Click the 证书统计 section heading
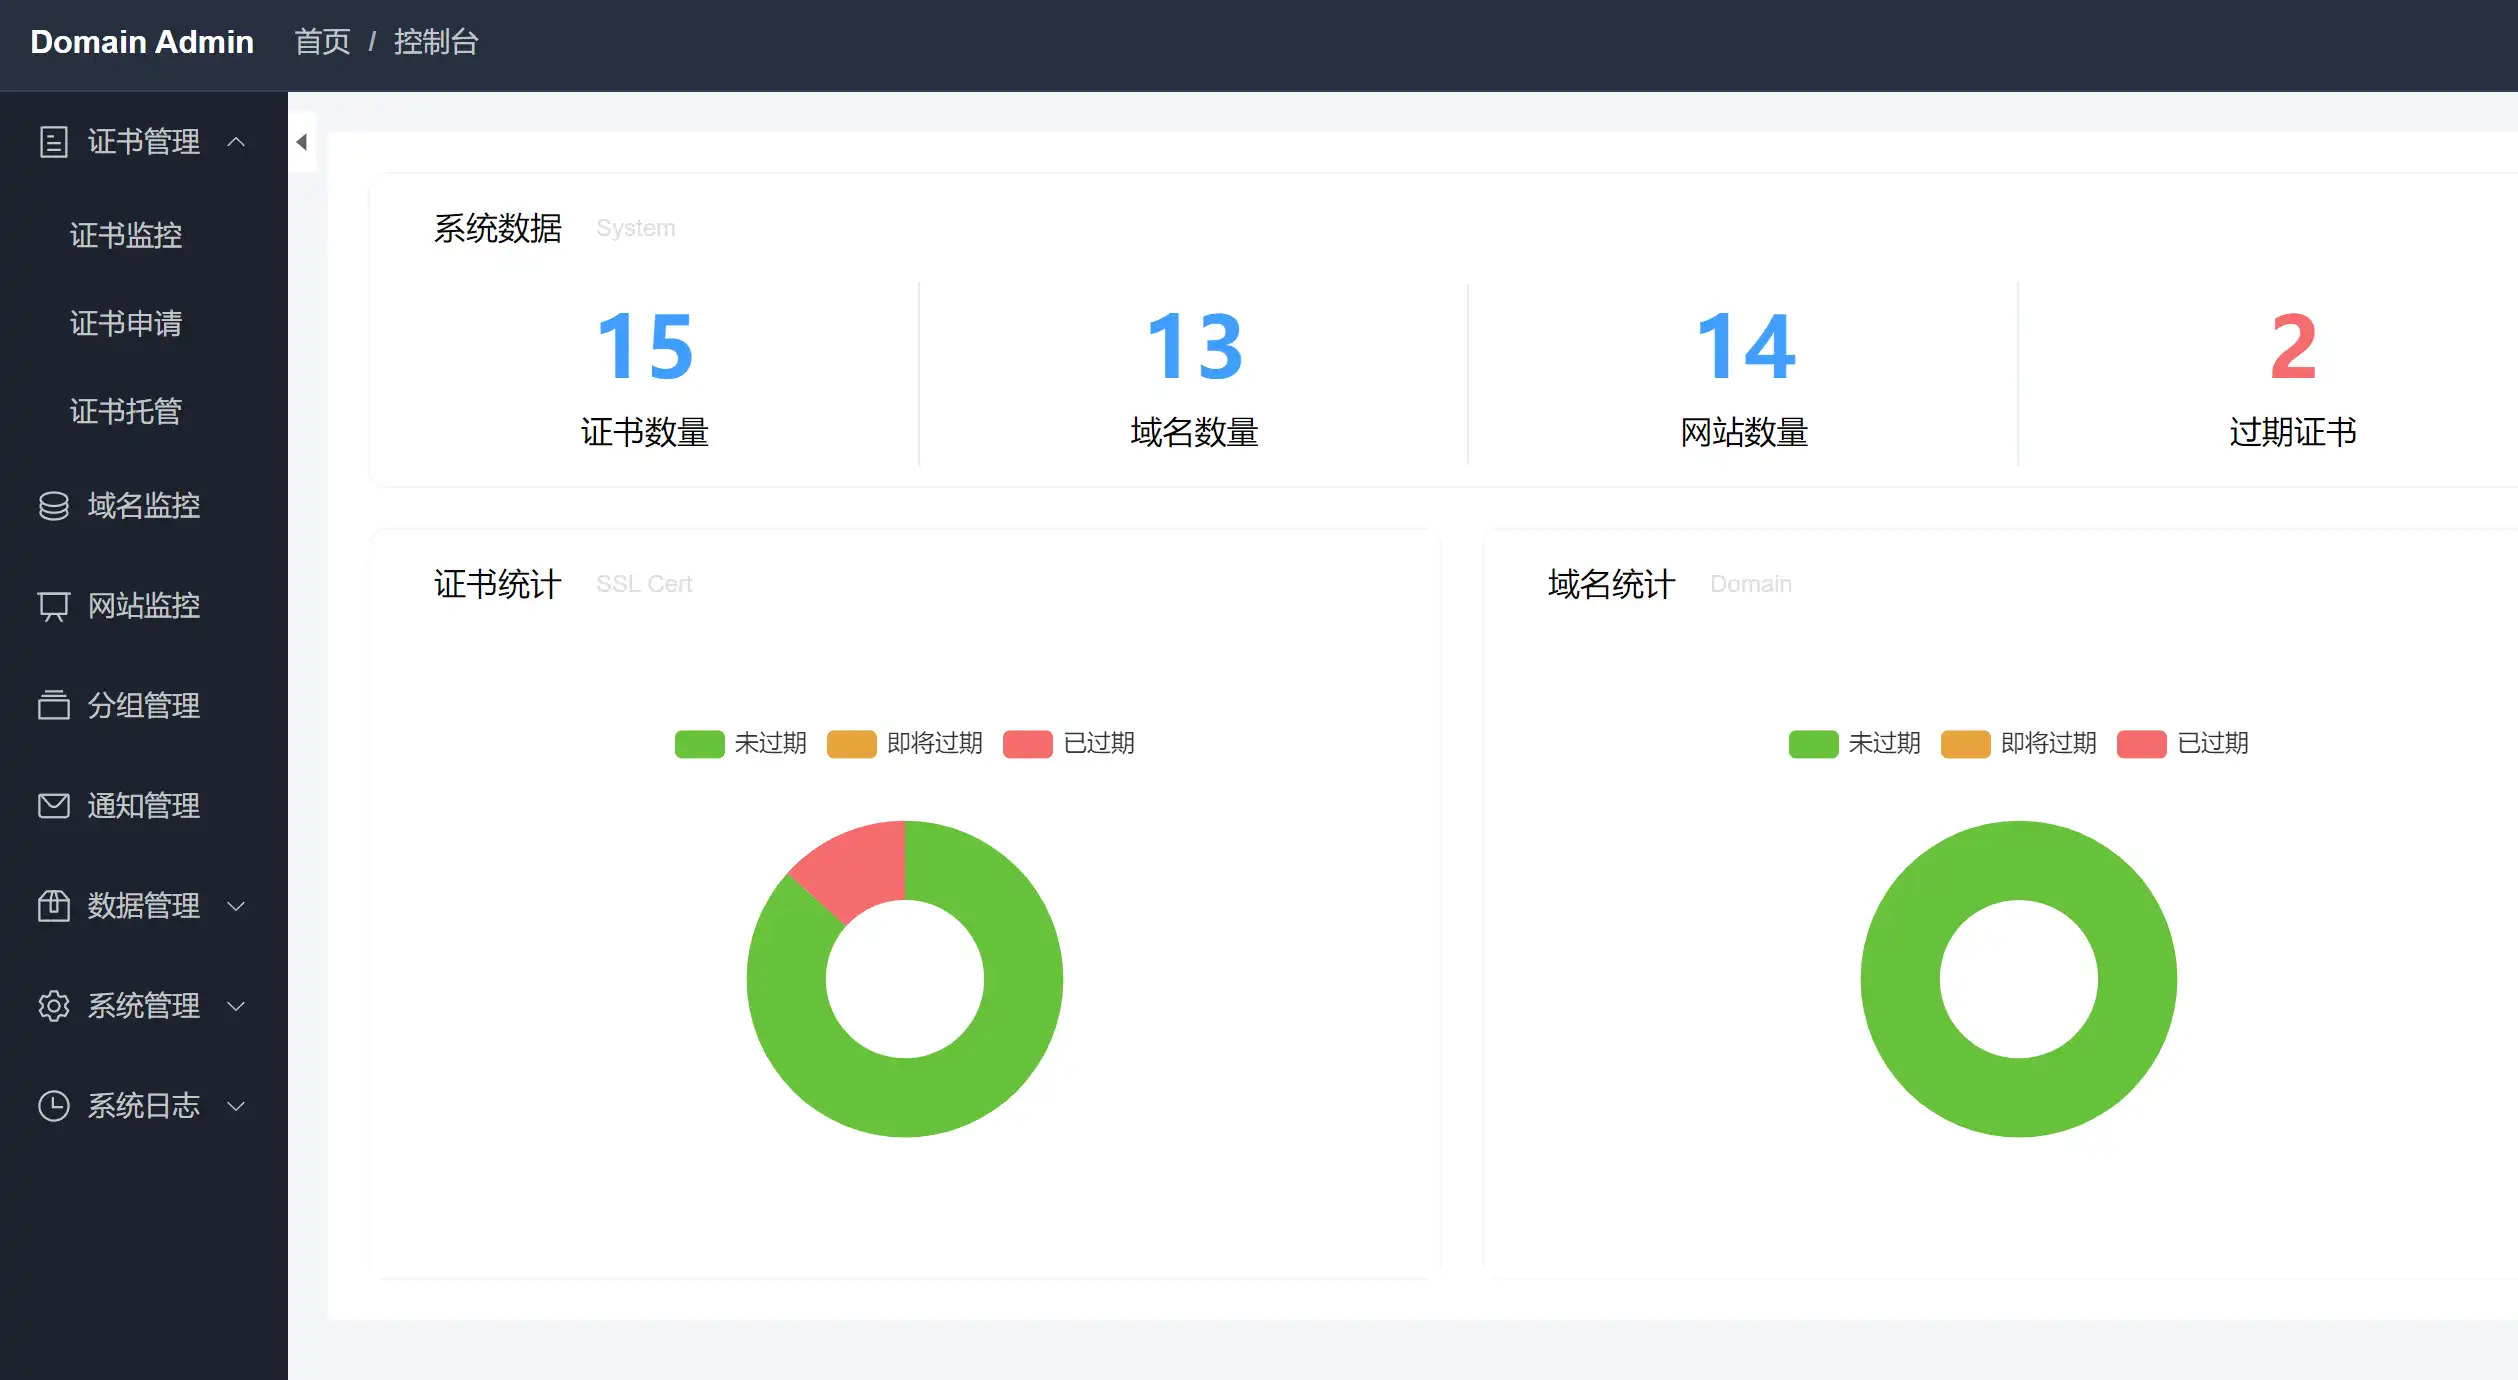 [x=498, y=585]
